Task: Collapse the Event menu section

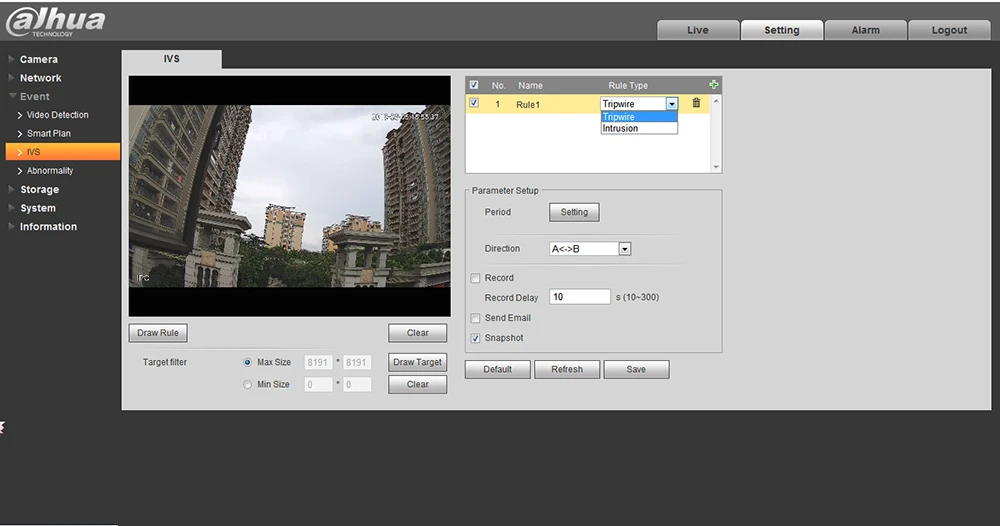Action: 34,96
